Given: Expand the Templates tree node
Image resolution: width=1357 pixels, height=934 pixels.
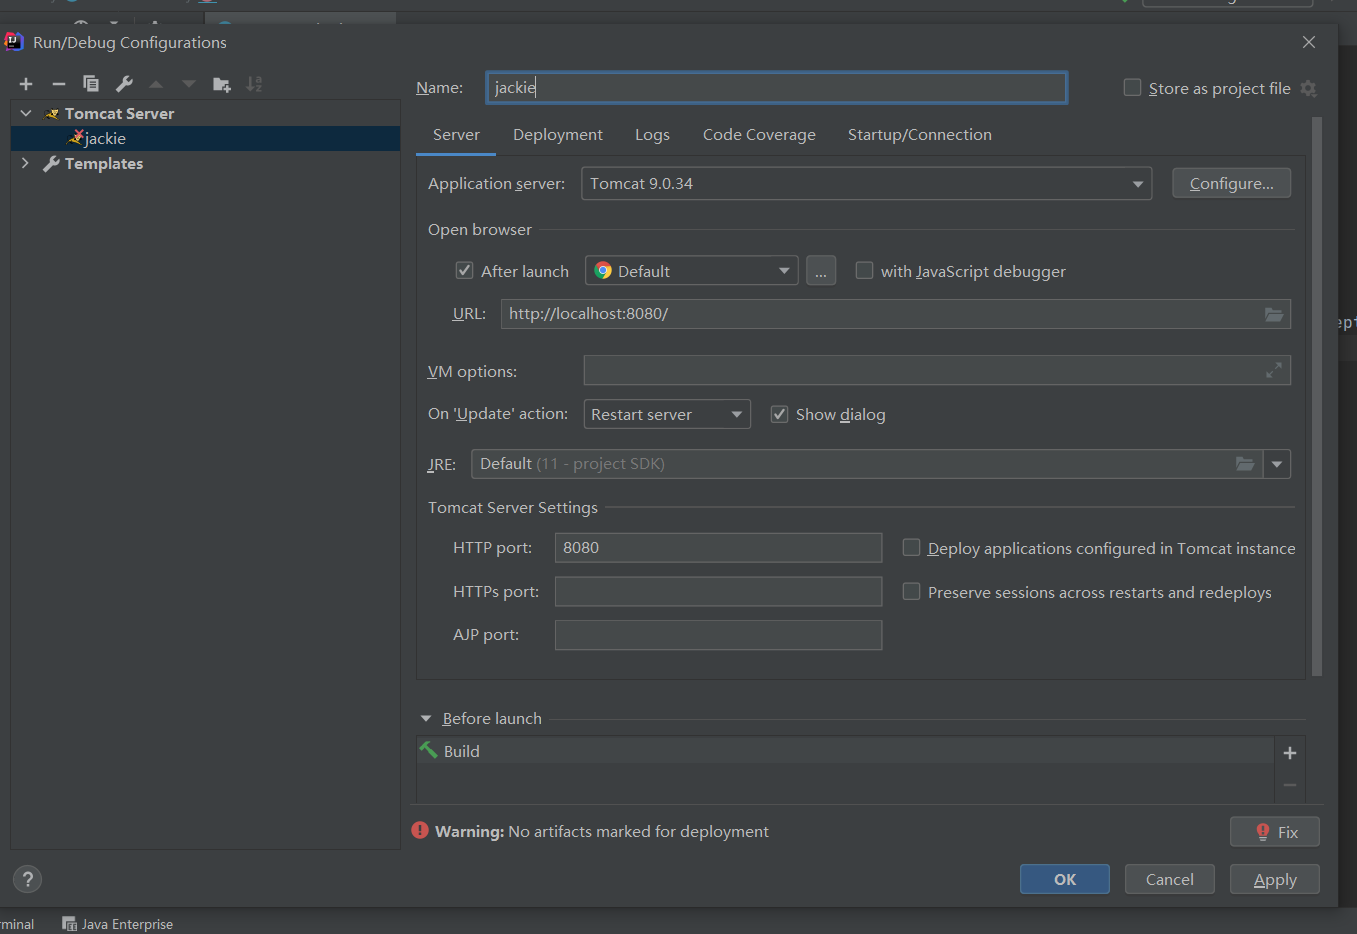Looking at the screenshot, I should point(26,164).
